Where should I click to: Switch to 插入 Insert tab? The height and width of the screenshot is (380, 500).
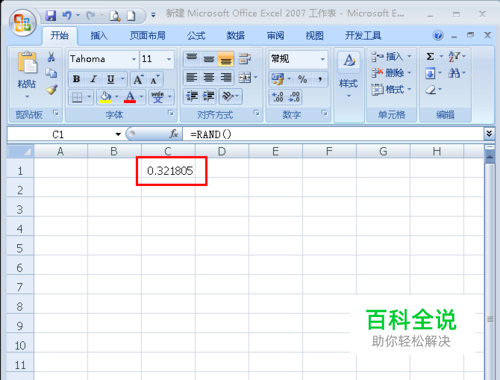tap(99, 35)
